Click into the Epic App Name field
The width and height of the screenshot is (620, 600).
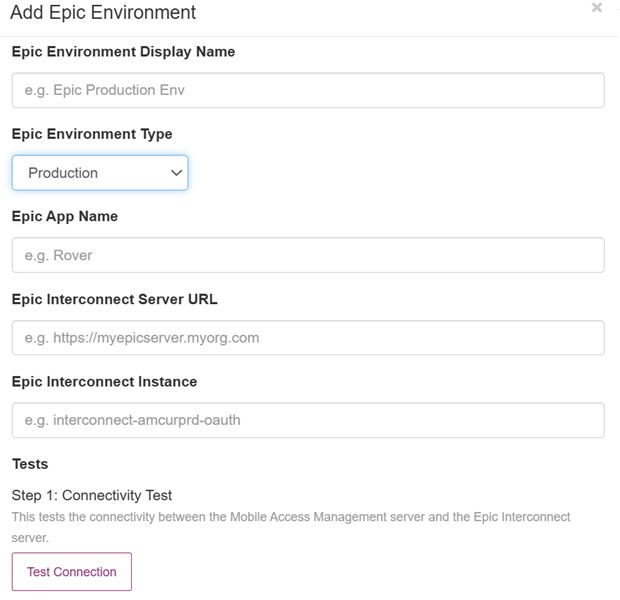click(x=308, y=255)
